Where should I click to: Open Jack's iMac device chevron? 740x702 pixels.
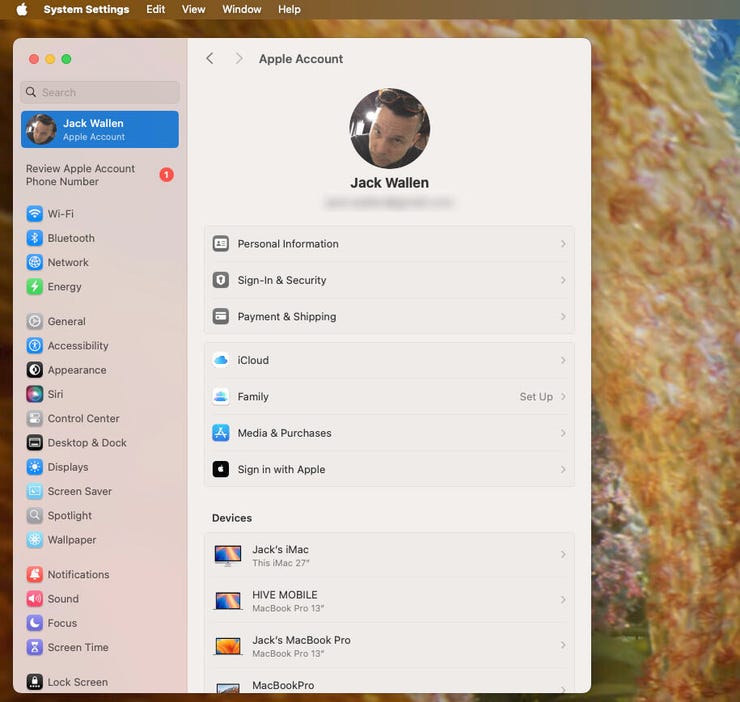pos(563,554)
